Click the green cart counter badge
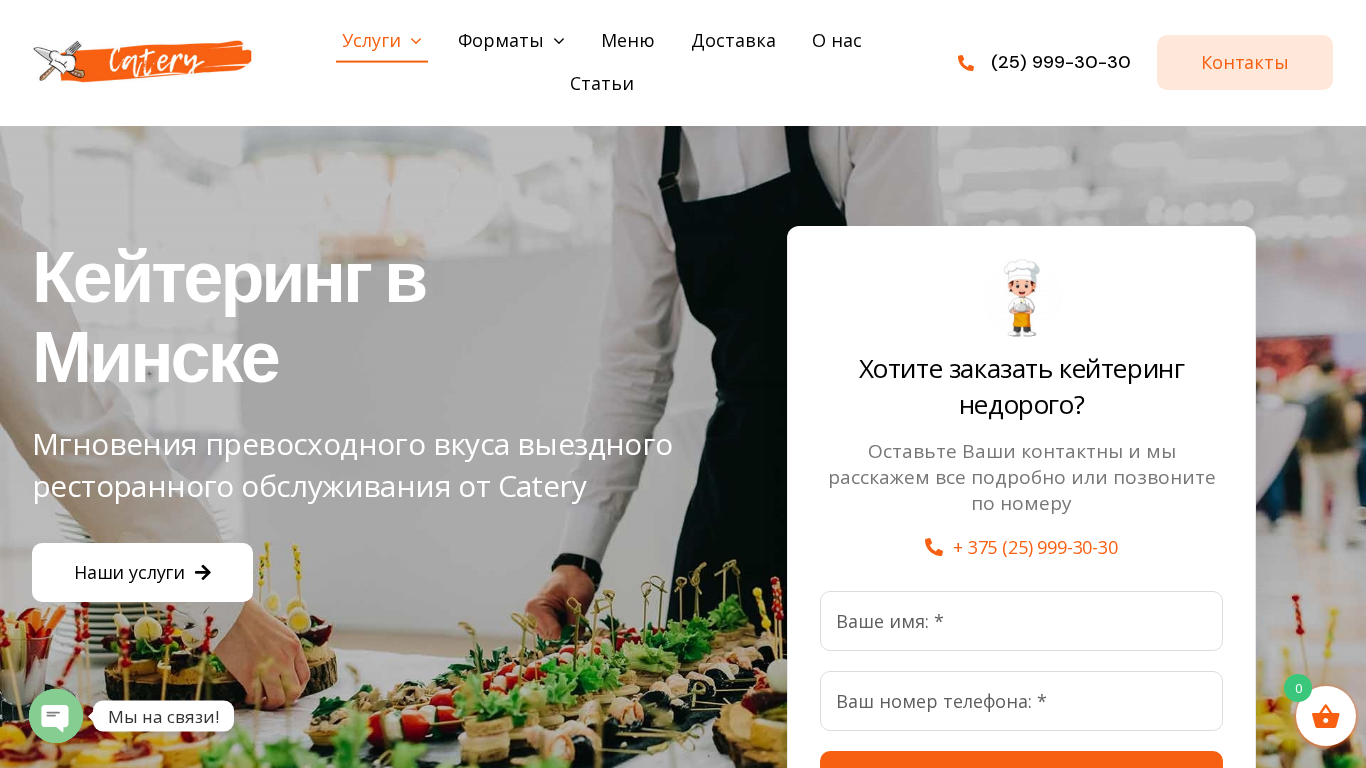This screenshot has width=1366, height=768. (x=1298, y=688)
